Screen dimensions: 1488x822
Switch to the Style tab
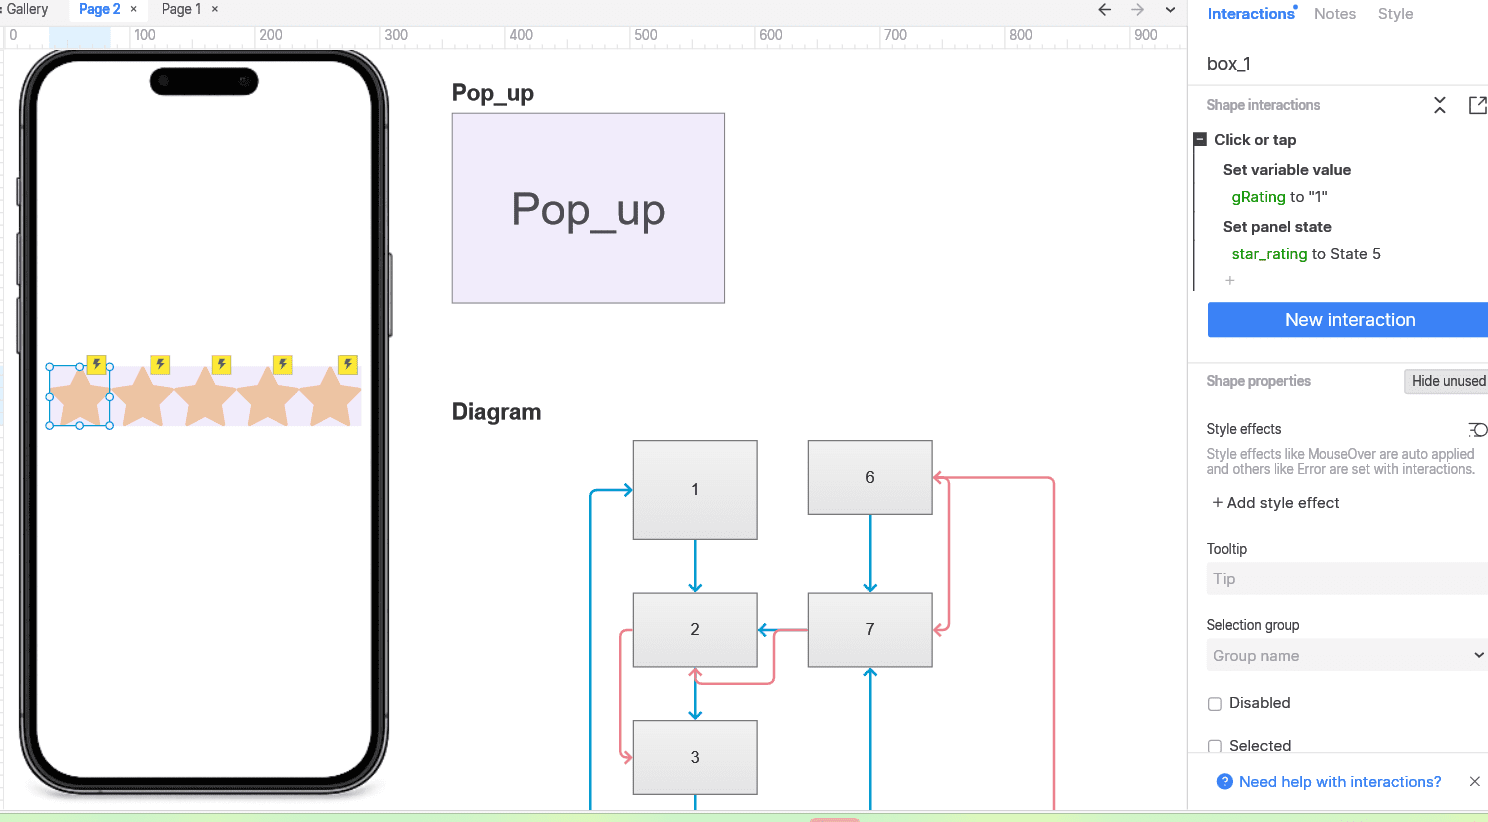point(1395,14)
